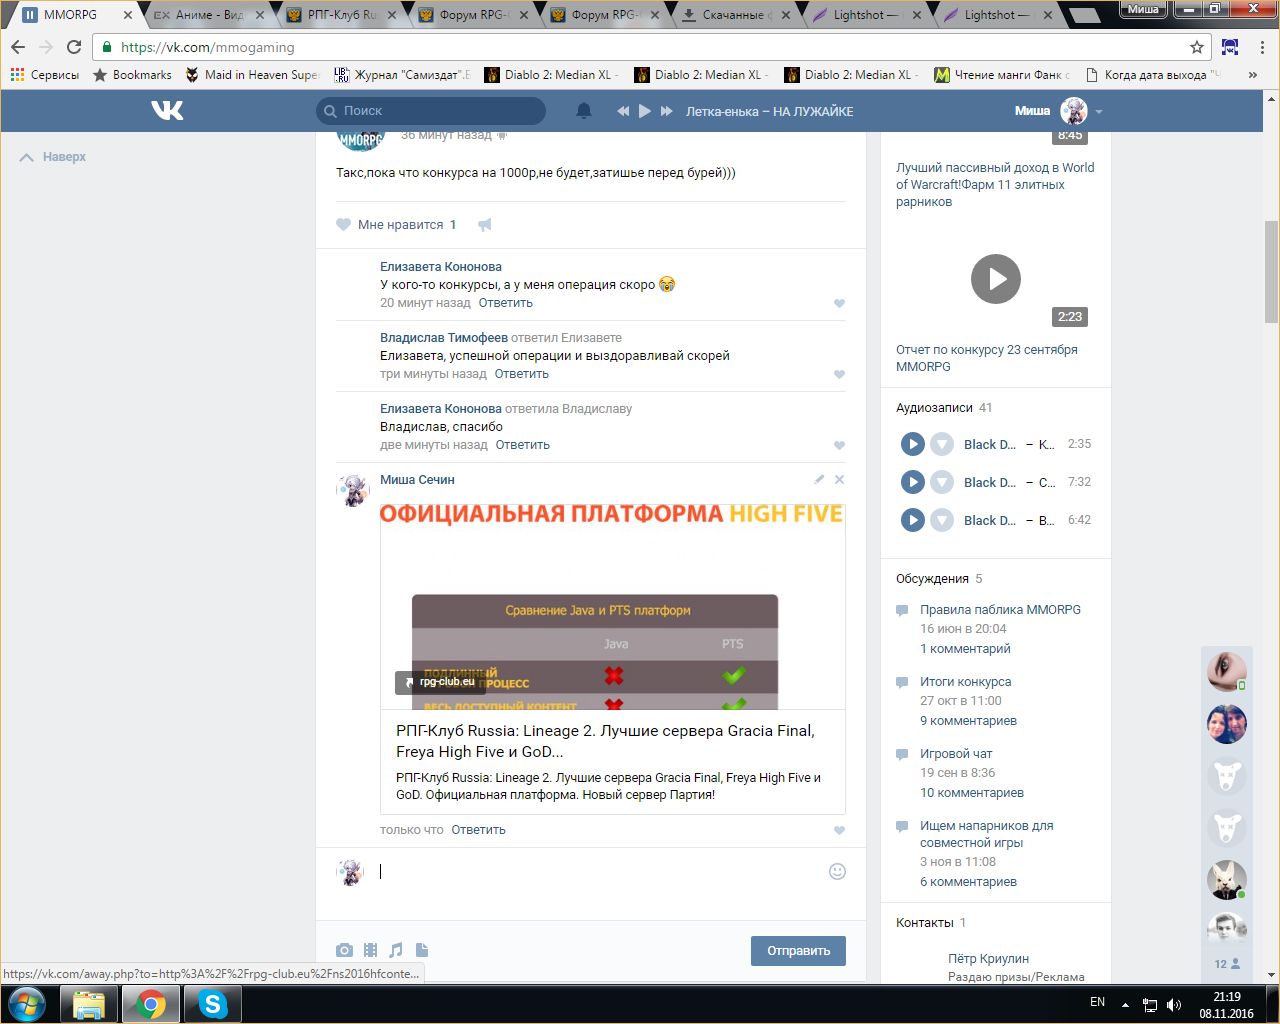Open volume control in system tray

[x=1174, y=1004]
